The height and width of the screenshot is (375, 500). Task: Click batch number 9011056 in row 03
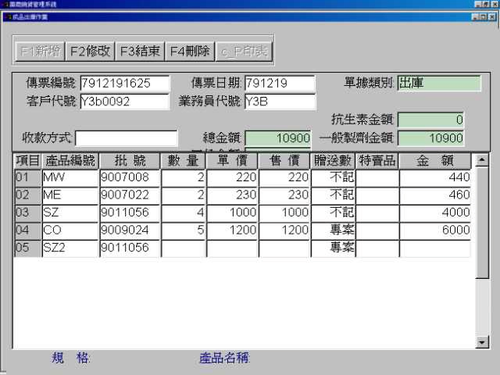pyautogui.click(x=130, y=213)
